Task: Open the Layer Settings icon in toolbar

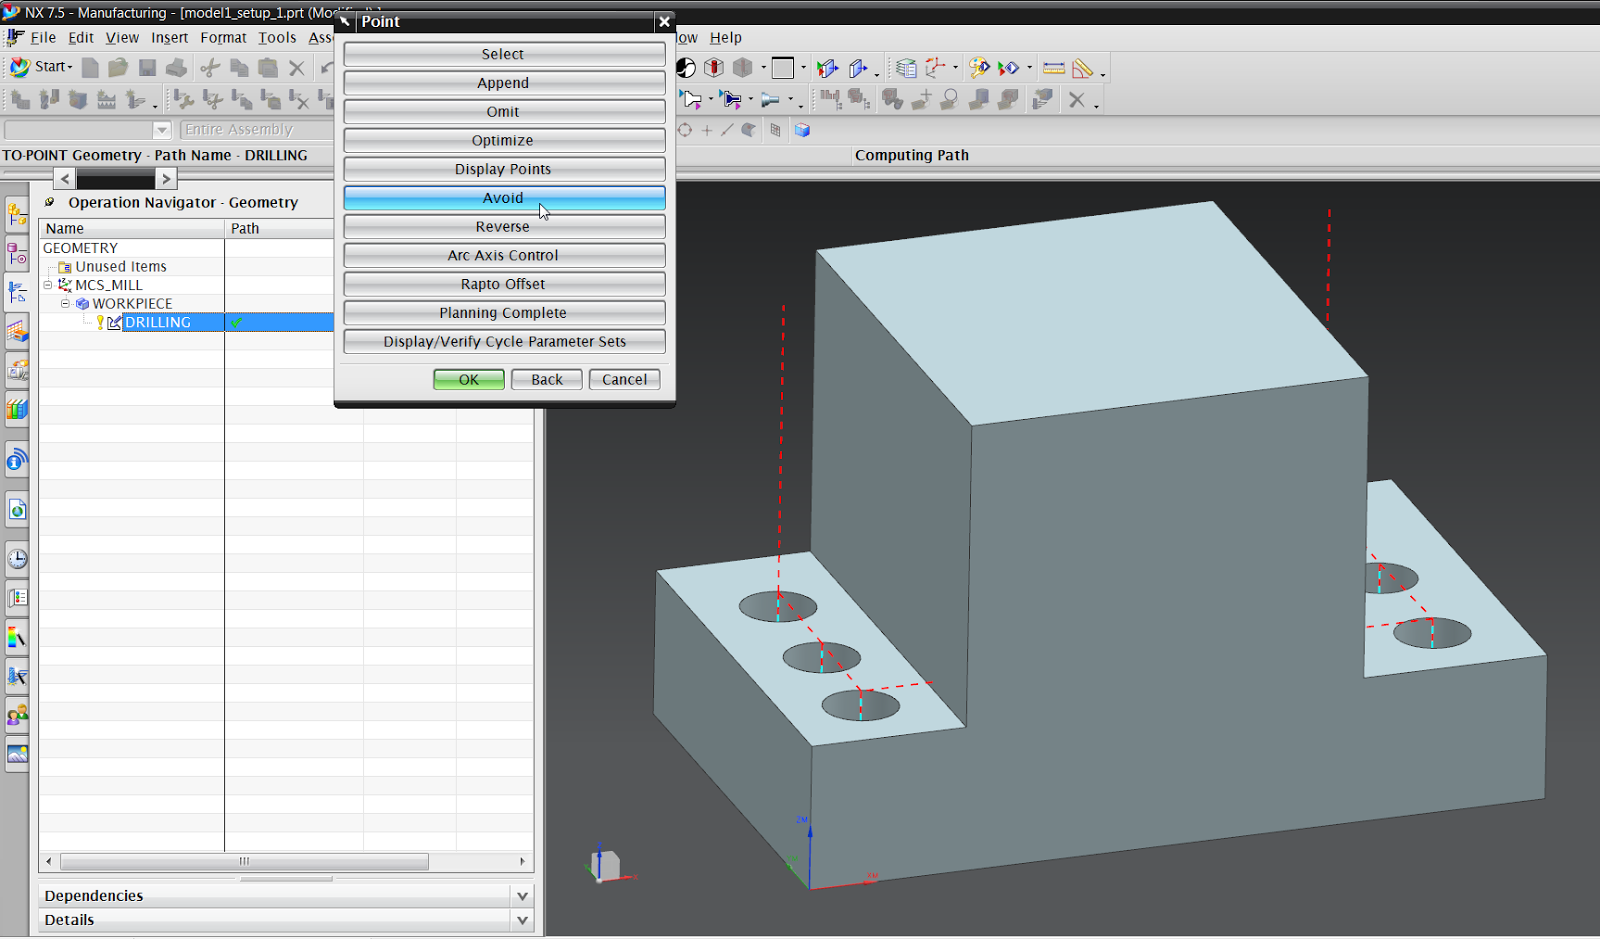Action: (906, 68)
